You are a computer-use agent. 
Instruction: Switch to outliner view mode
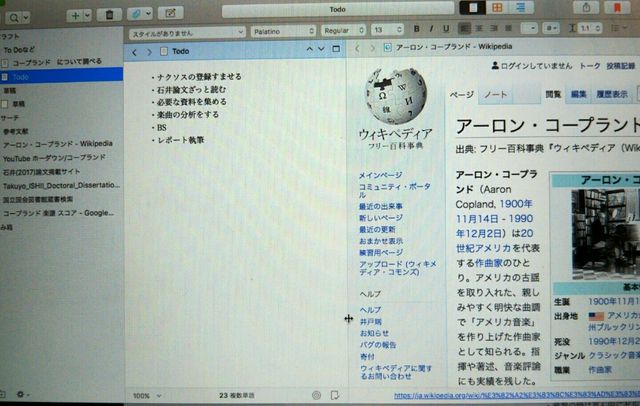tap(521, 7)
